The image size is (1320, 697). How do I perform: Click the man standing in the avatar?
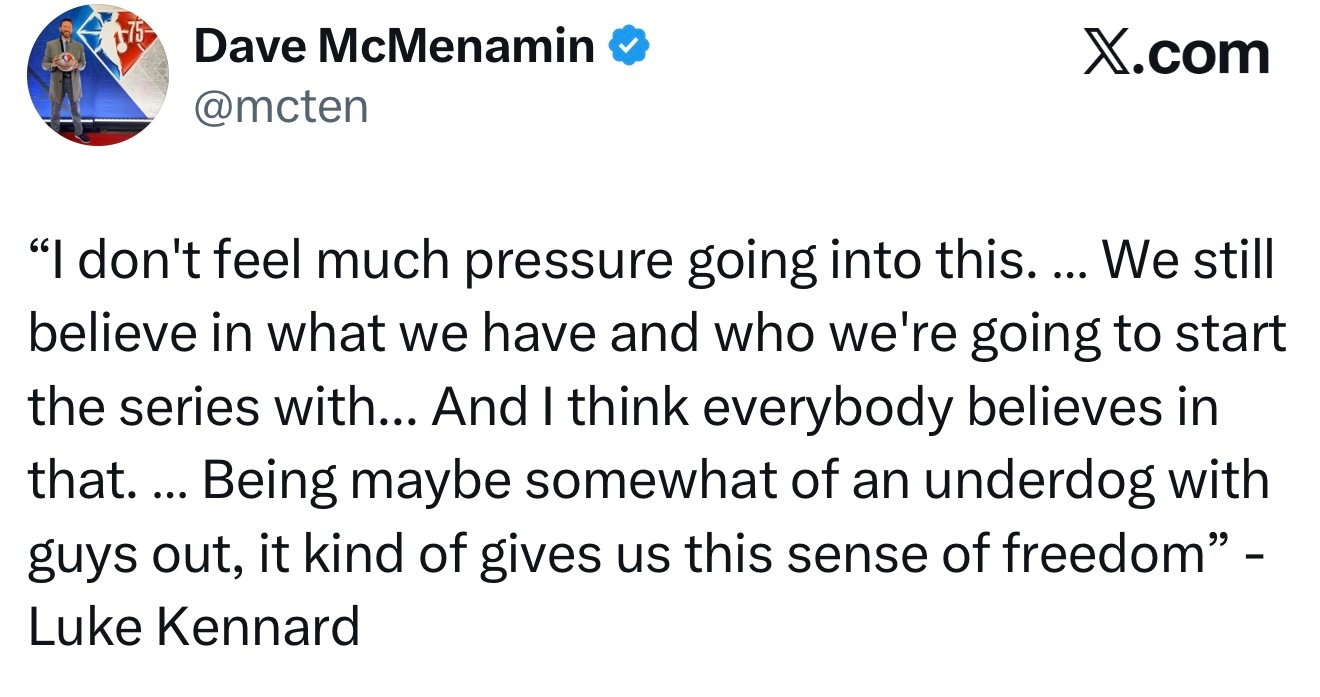pos(67,82)
